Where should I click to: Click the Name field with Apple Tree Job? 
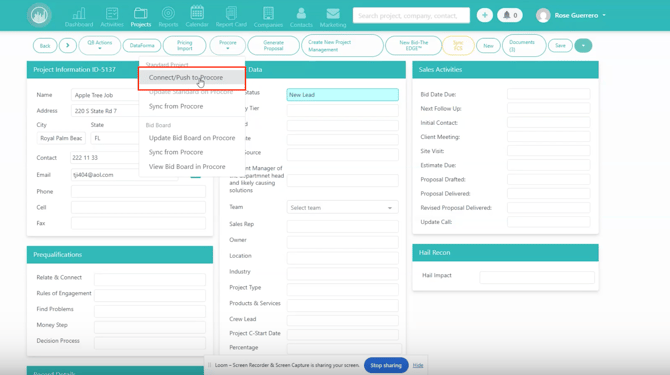105,95
